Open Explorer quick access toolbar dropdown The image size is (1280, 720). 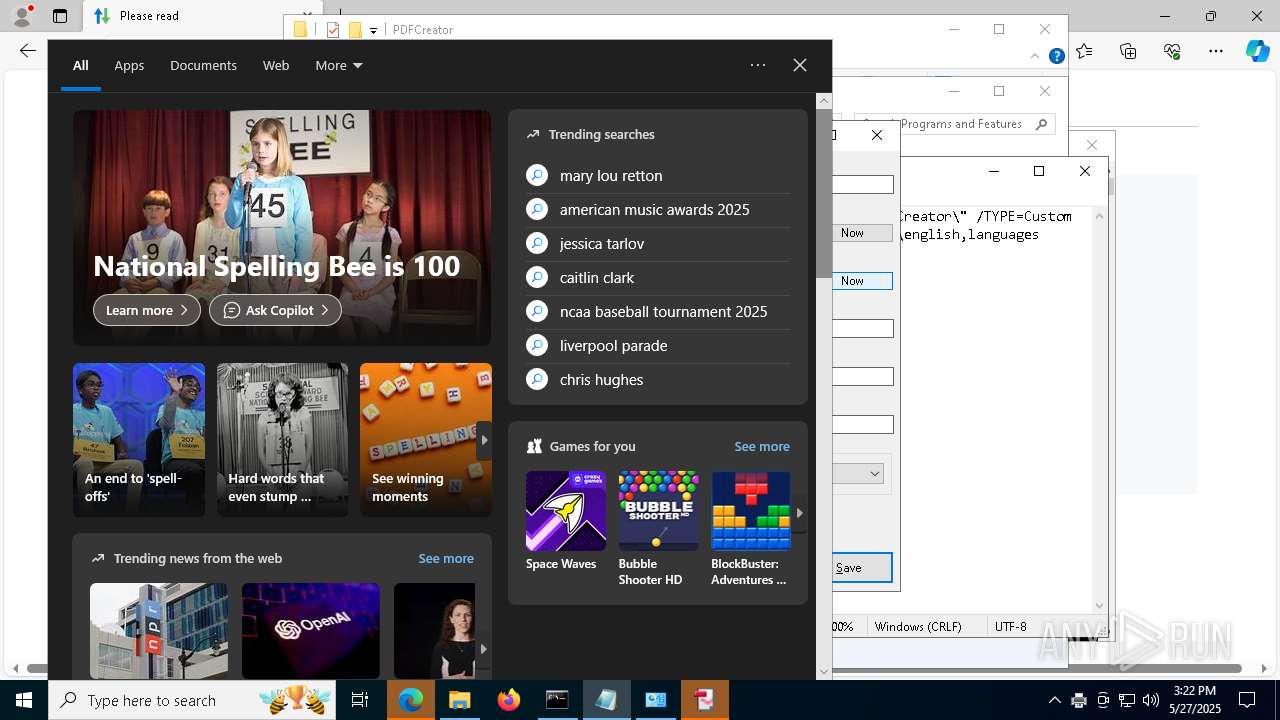pos(373,30)
